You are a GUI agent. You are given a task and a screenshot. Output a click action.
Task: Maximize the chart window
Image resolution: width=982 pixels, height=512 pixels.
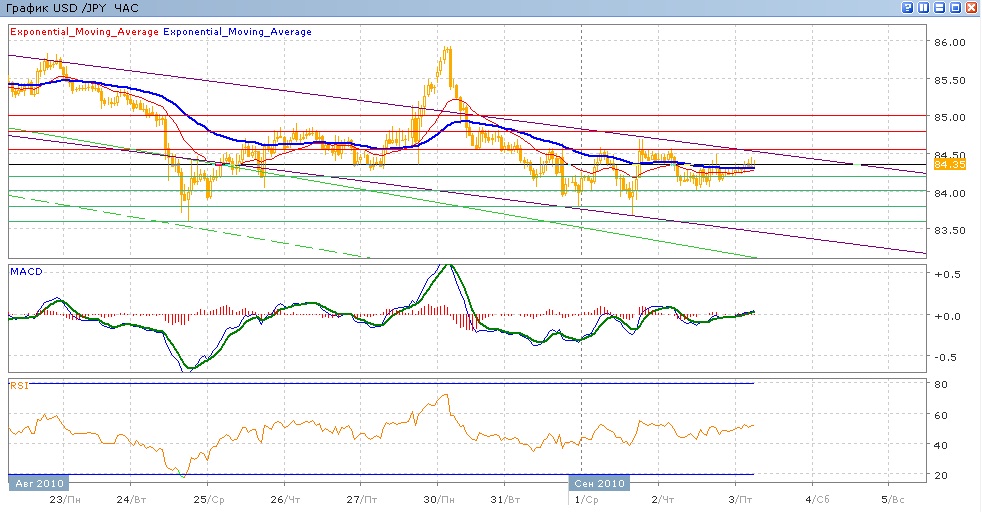point(956,8)
